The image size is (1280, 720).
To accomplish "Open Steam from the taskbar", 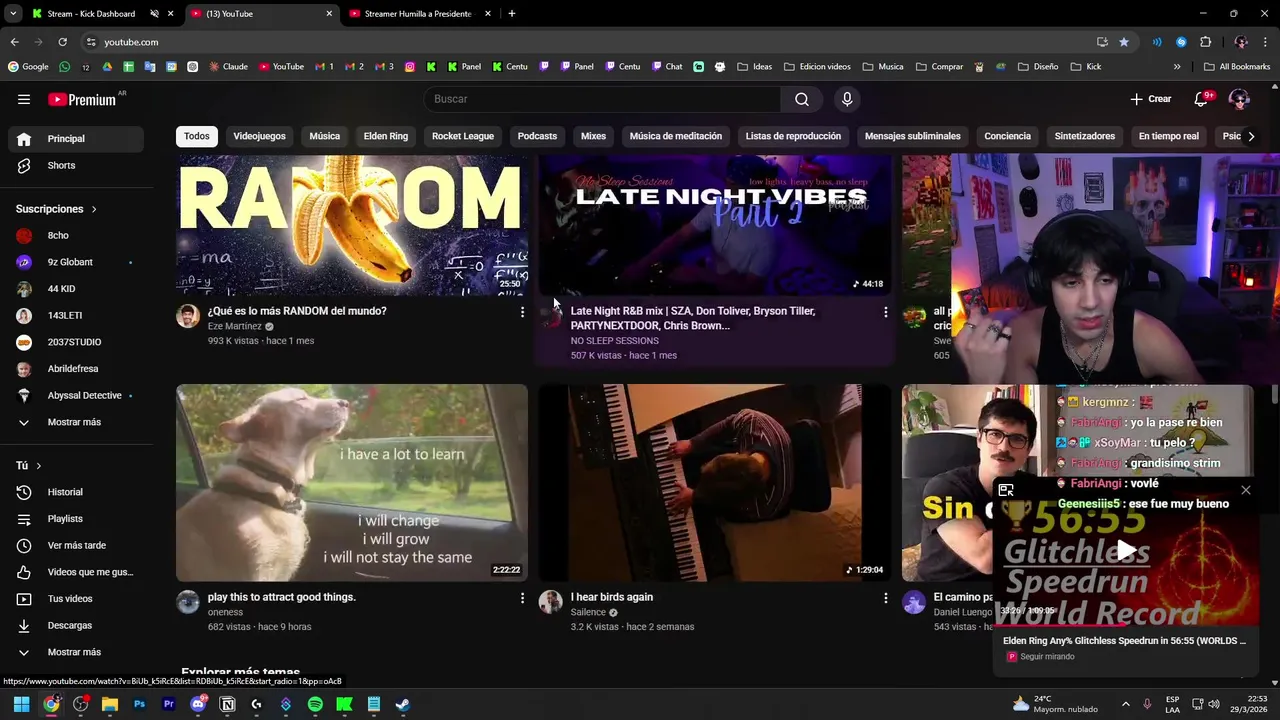I will click(x=402, y=704).
